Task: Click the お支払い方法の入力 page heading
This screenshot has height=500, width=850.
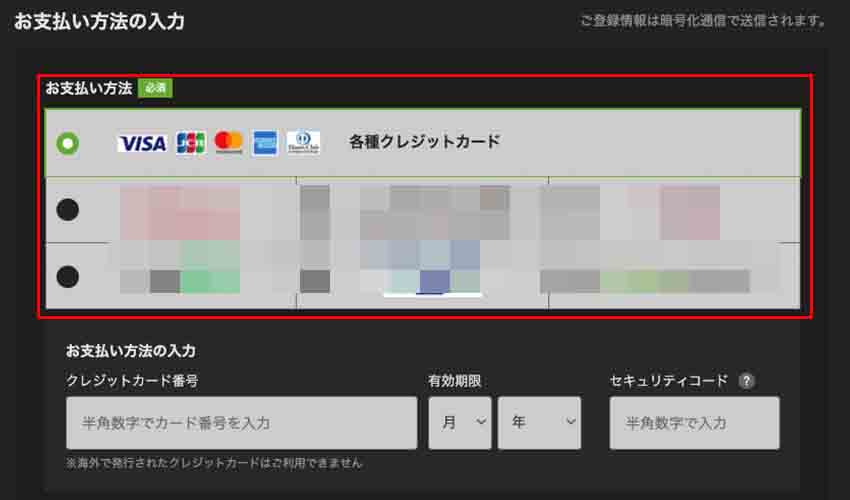Action: 99,22
